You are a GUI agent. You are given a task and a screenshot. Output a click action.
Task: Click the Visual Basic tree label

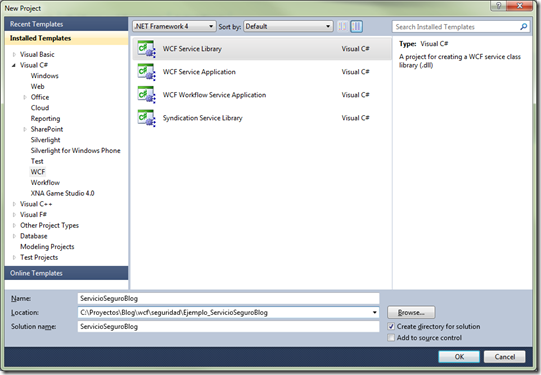[x=37, y=55]
